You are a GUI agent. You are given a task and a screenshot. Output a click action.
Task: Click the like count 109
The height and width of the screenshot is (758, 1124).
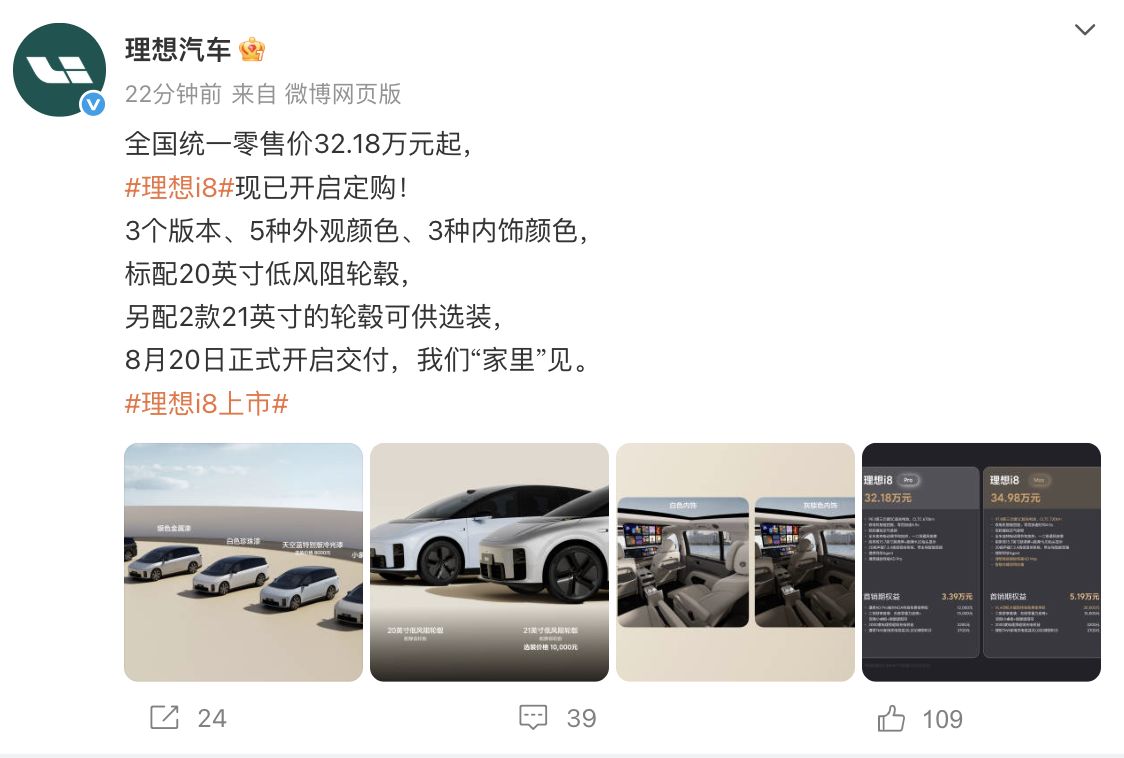tap(943, 719)
